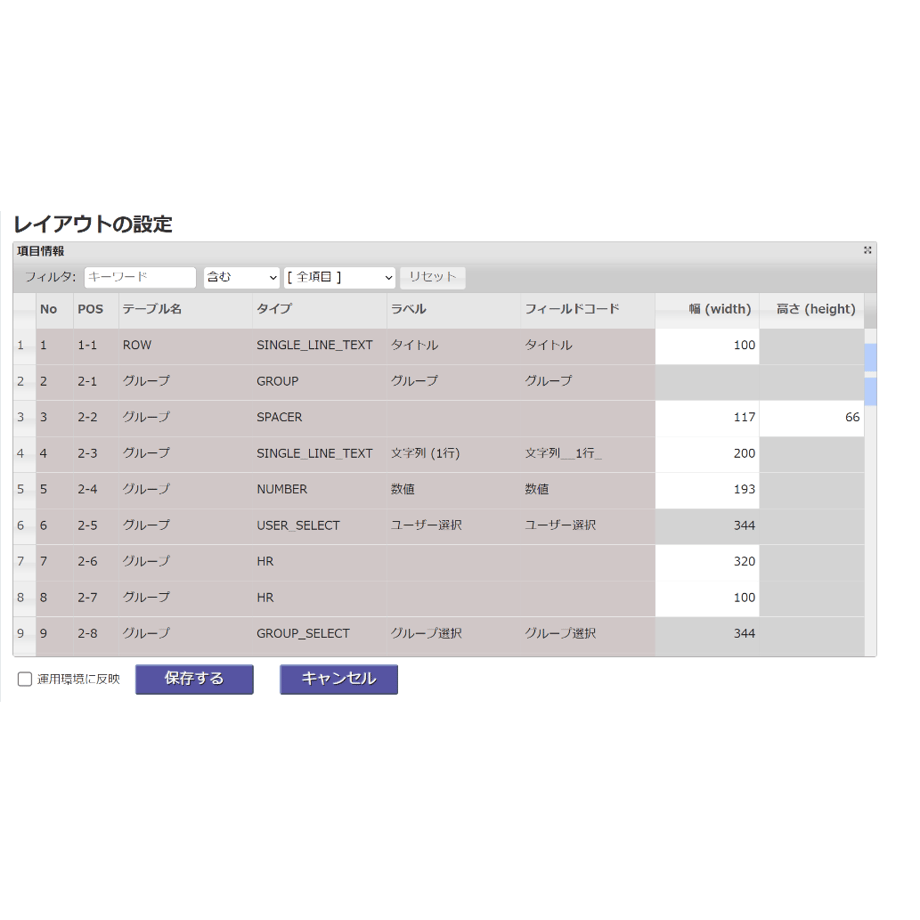Click the キャンセル button
The image size is (920, 920).
(339, 679)
